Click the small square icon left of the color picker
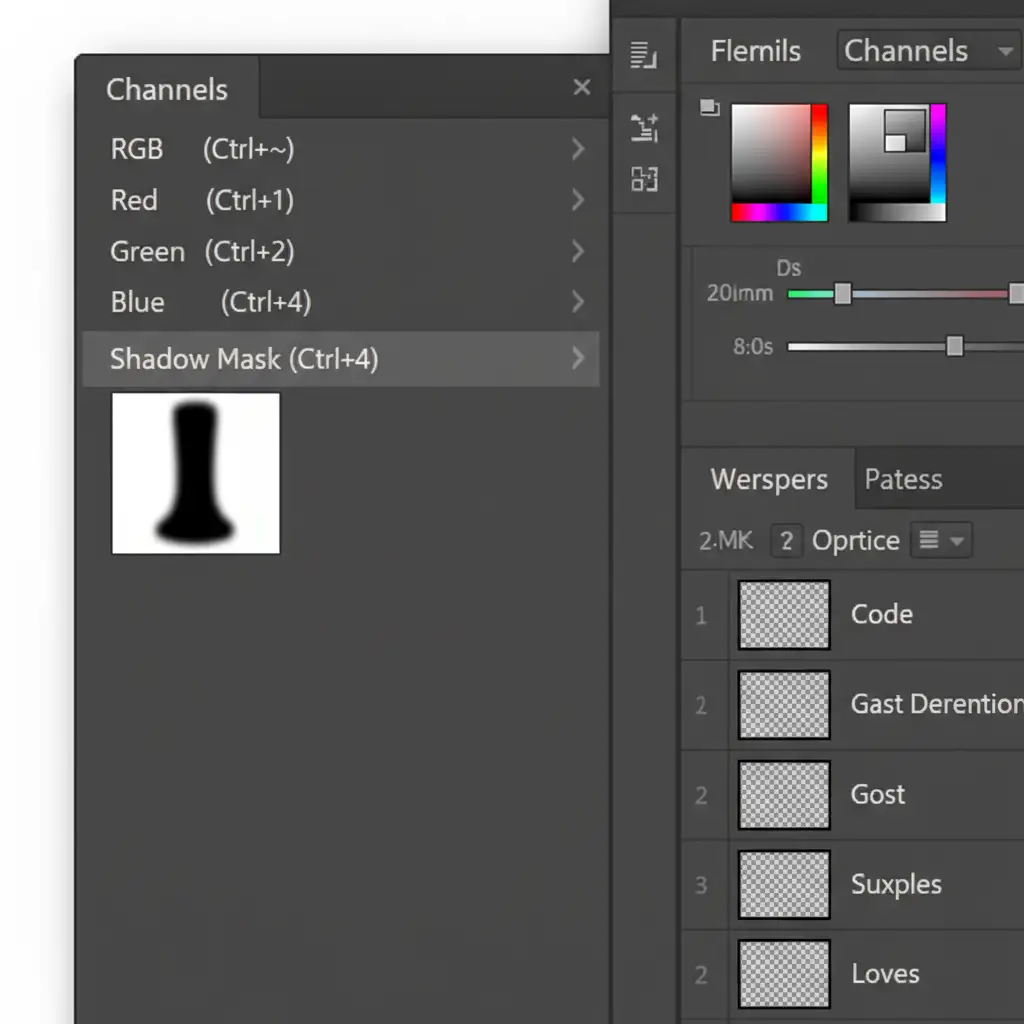Screen dimensions: 1024x1024 [709, 108]
